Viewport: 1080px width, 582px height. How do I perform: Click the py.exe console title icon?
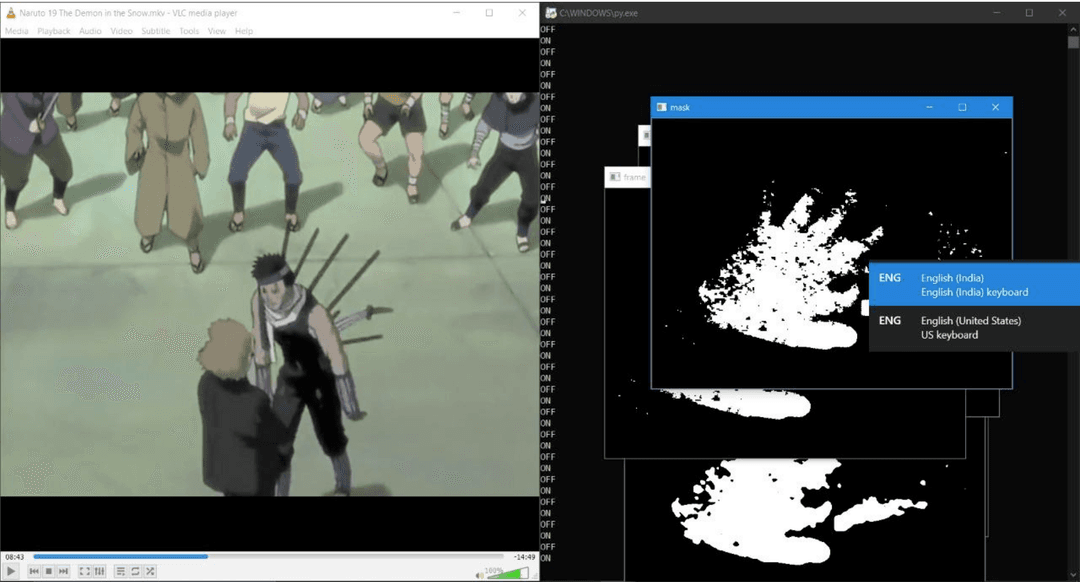[x=550, y=13]
